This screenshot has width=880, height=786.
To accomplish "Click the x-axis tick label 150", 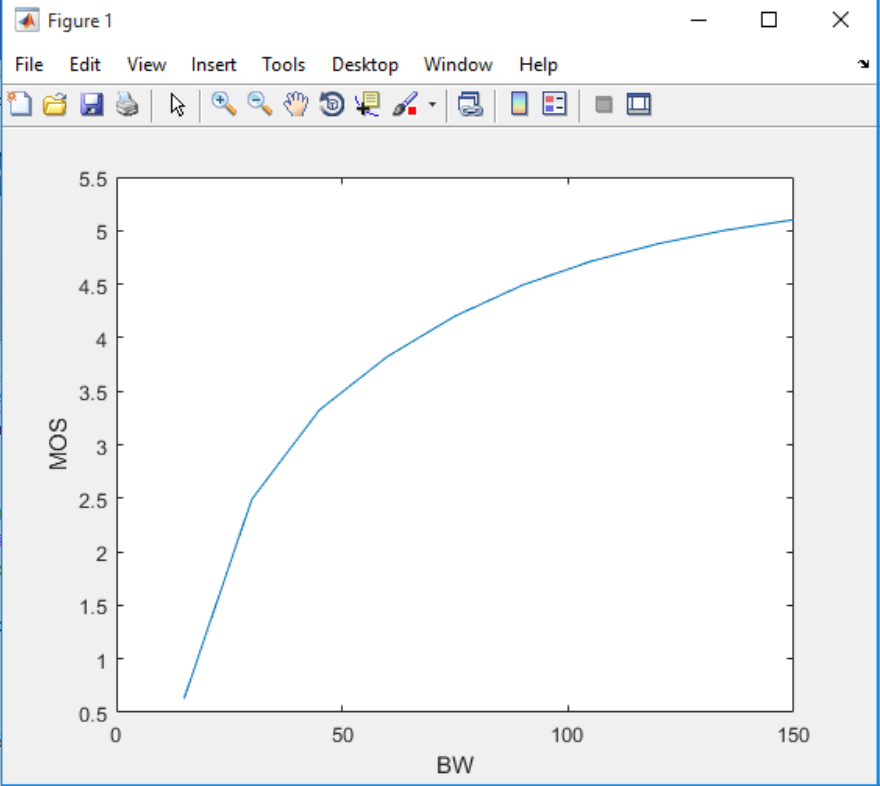I will pos(794,735).
